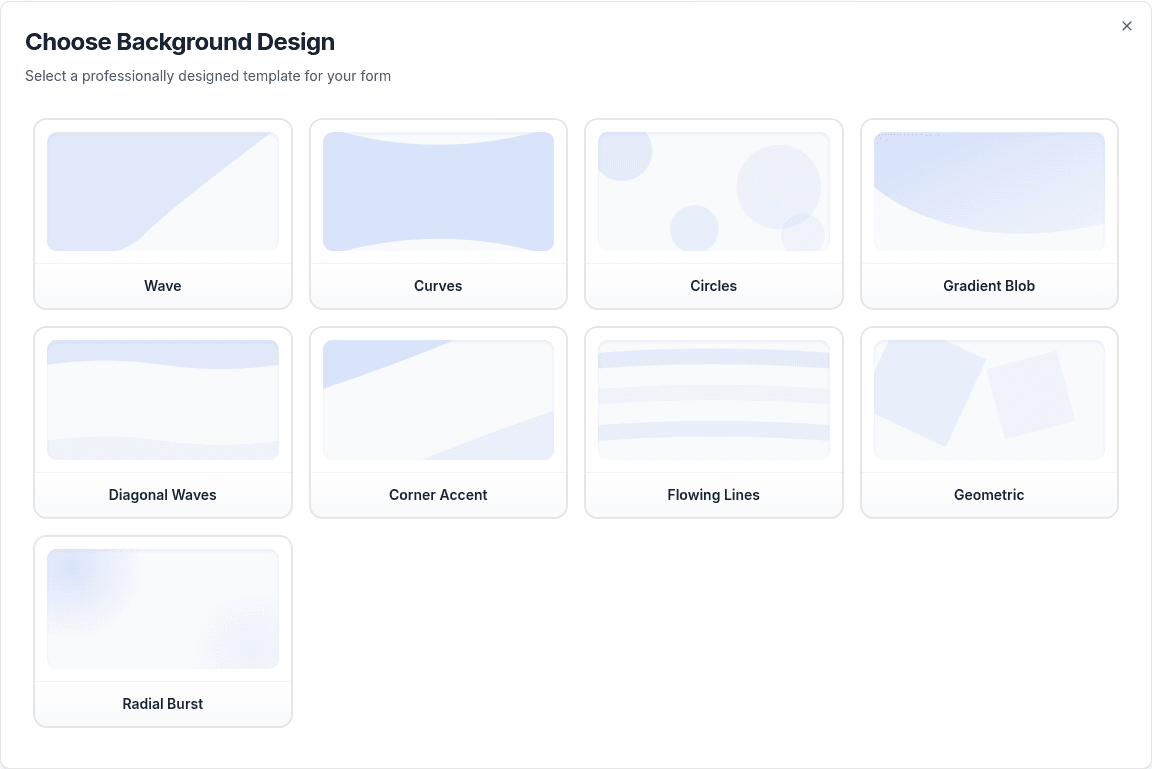Choose the Corner Accent preview
Screen dimensions: 1152x769
(x=438, y=399)
